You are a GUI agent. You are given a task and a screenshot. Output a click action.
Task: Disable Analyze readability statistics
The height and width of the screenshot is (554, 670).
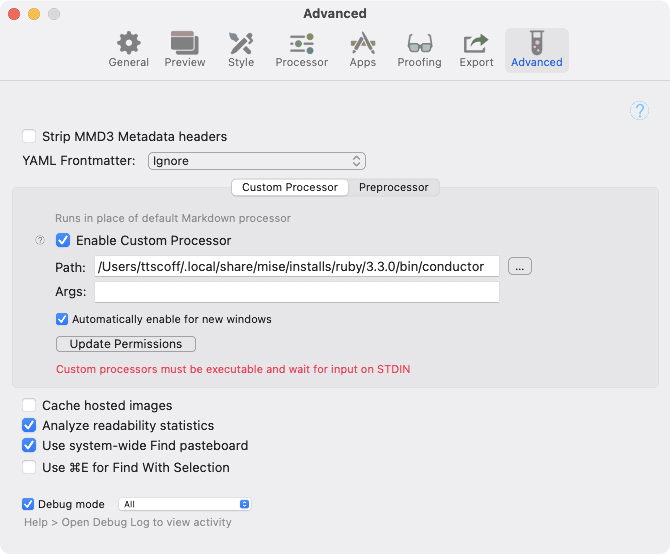(29, 425)
